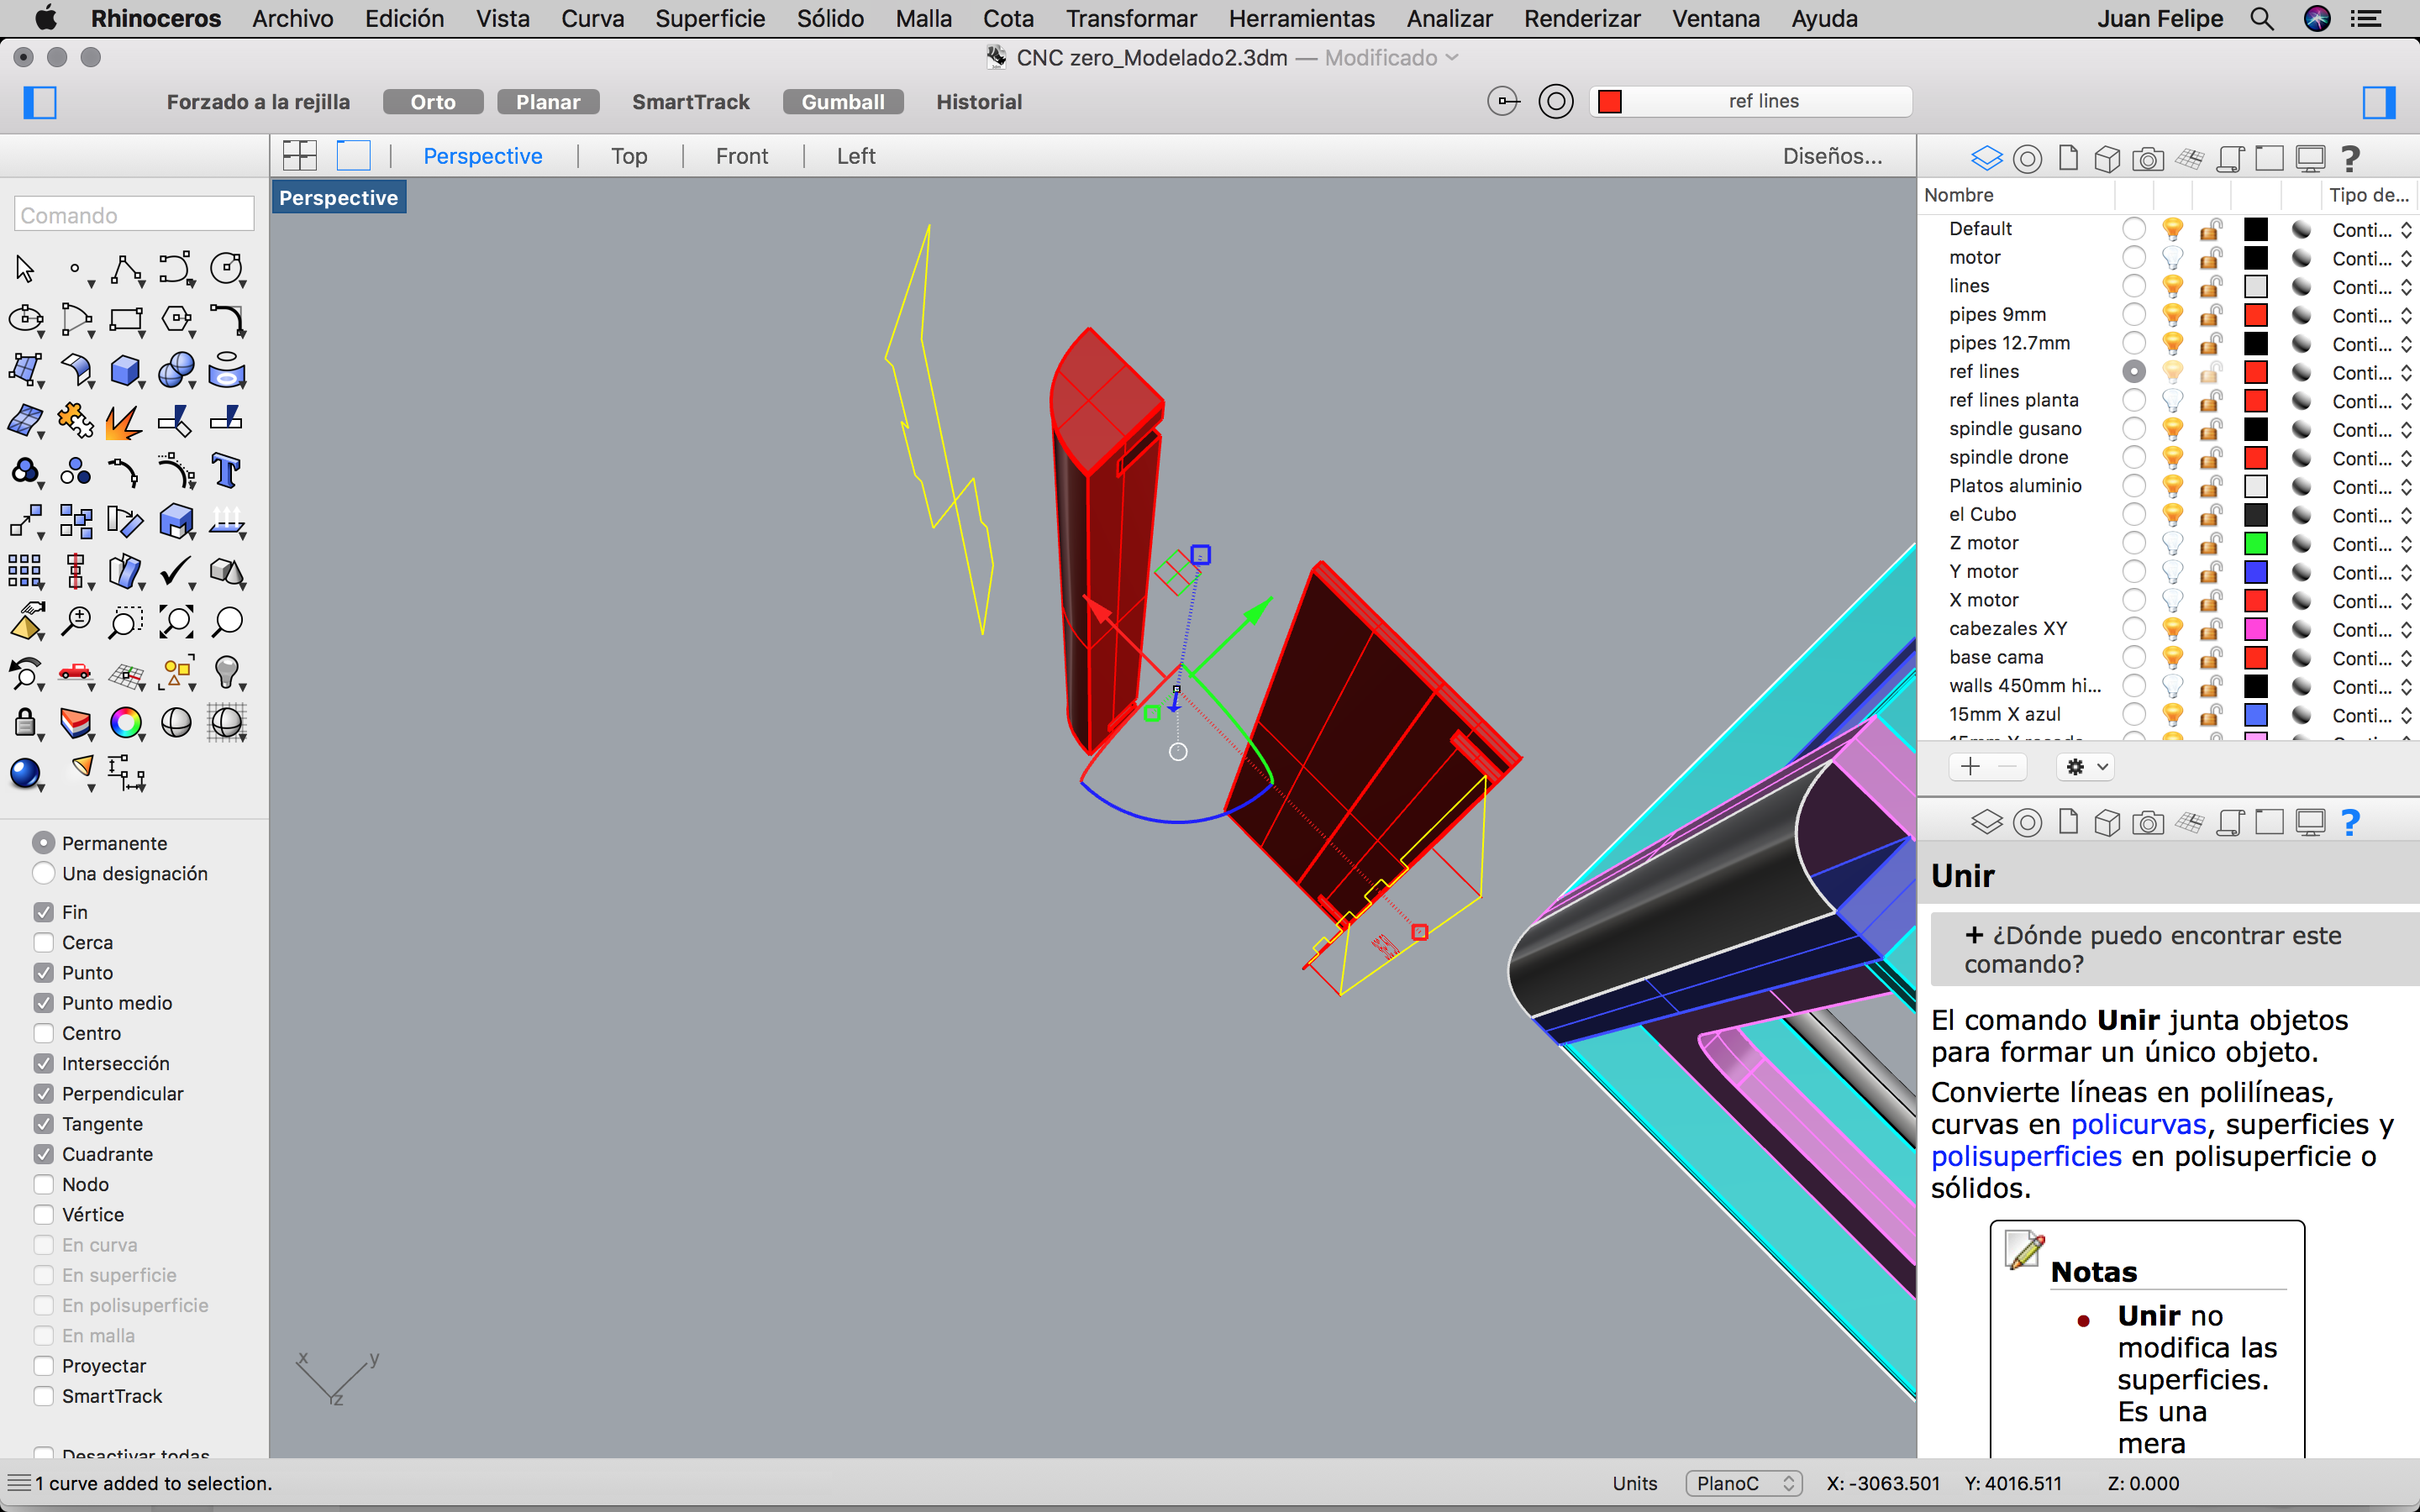
Task: Select the Polyline tool icon
Action: tap(126, 269)
